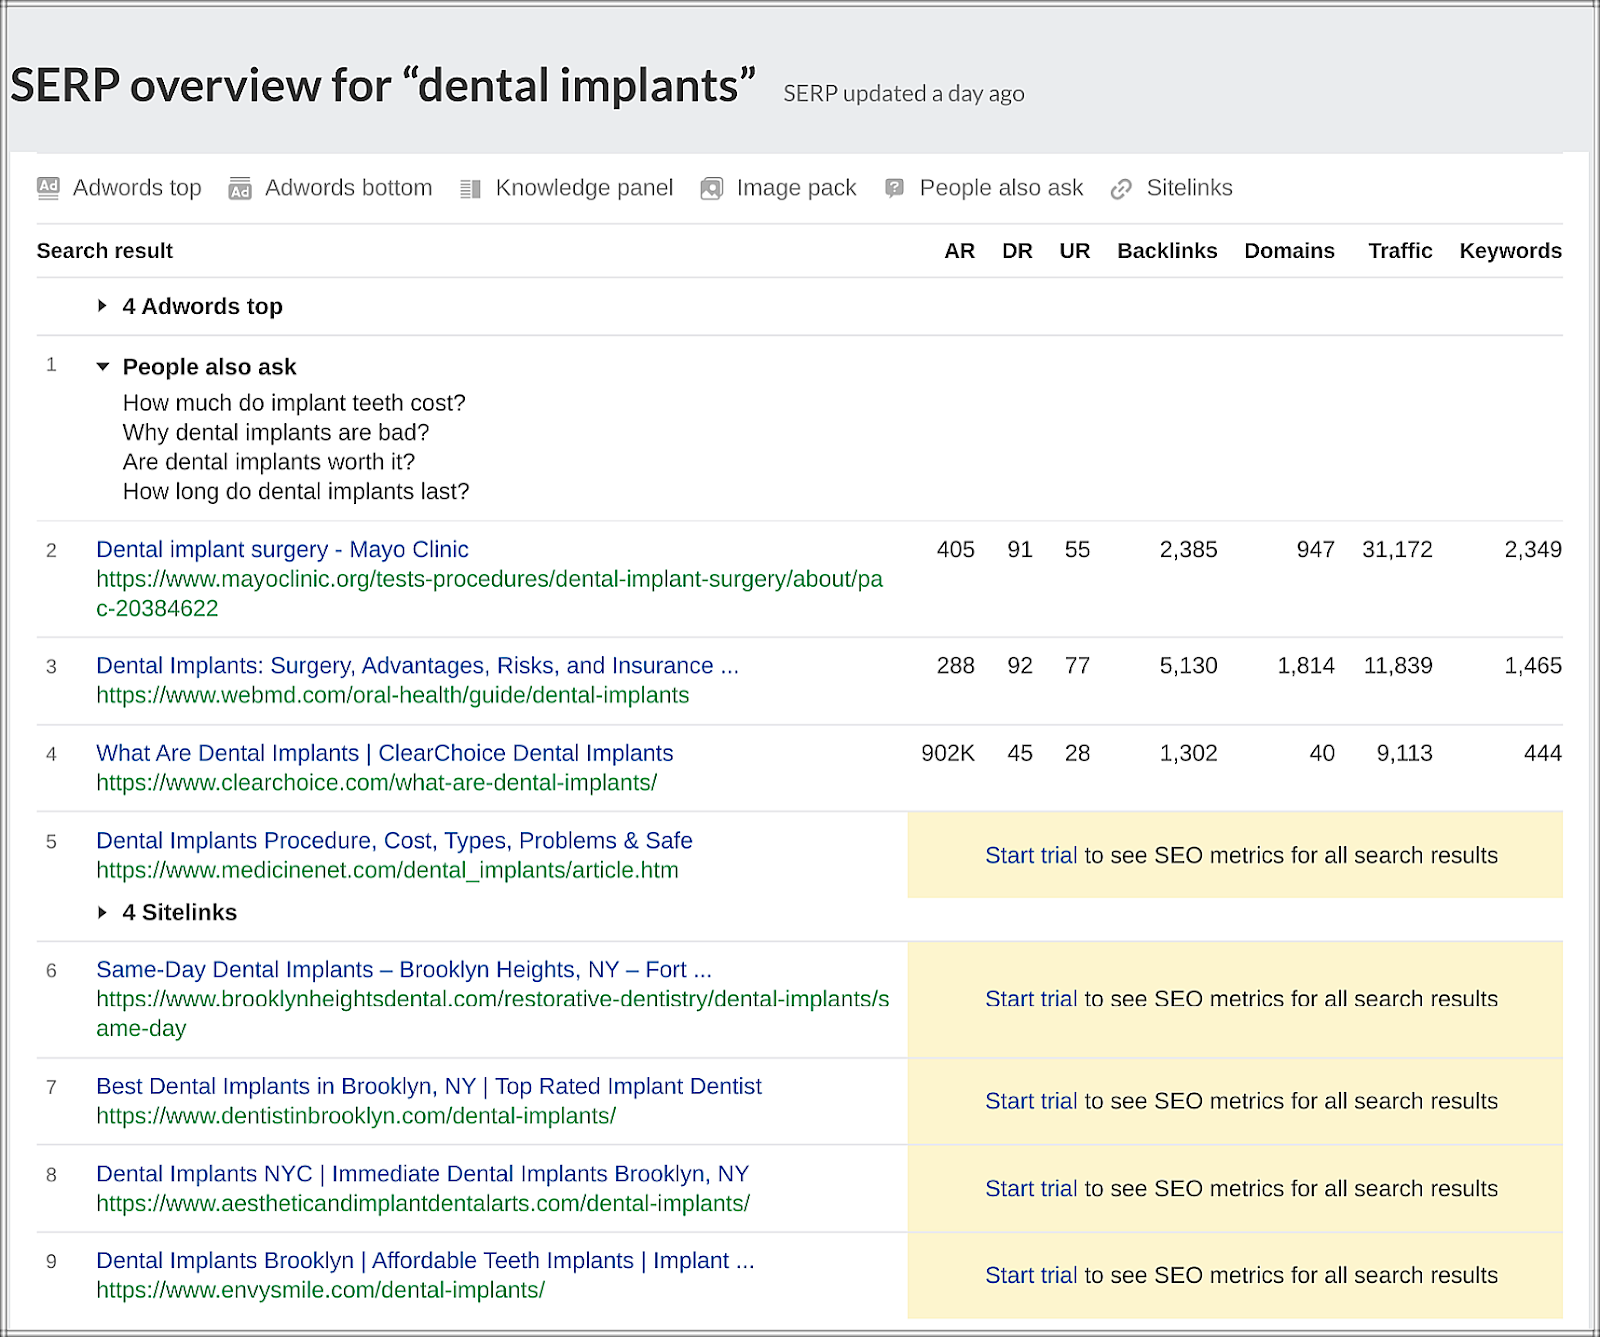This screenshot has height=1337, width=1600.
Task: Expand the 4 Adwords top row
Action: pos(102,306)
